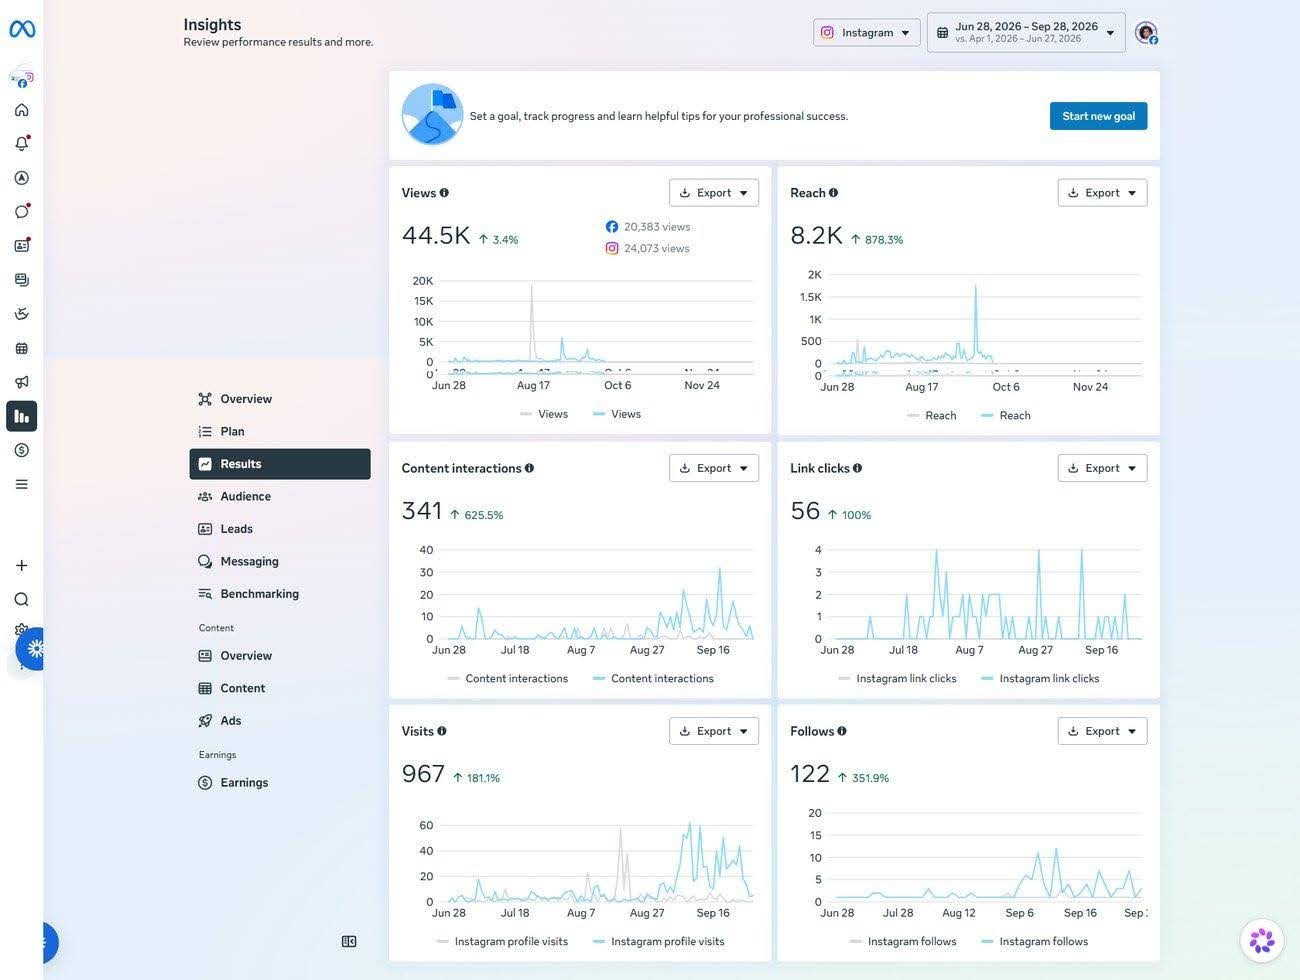The image size is (1300, 980).
Task: Toggle gray Instagram link clicks legend entry
Action: coord(897,678)
